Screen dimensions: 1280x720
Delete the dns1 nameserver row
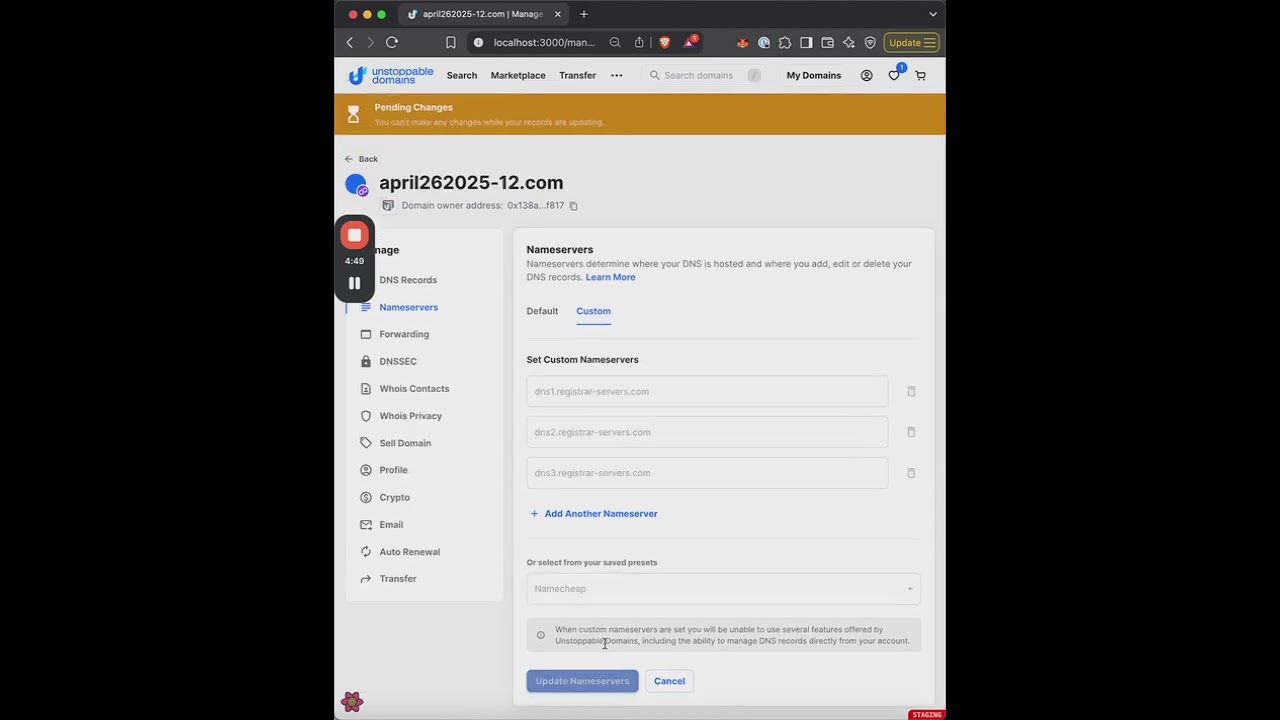[x=911, y=391]
